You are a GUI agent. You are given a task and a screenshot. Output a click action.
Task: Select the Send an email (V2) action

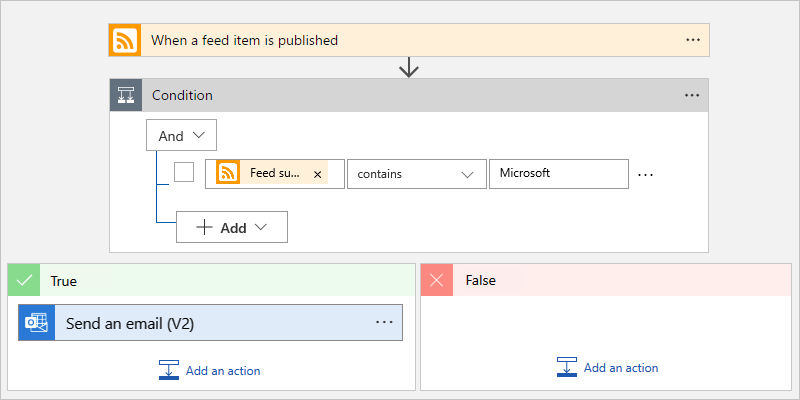point(210,323)
